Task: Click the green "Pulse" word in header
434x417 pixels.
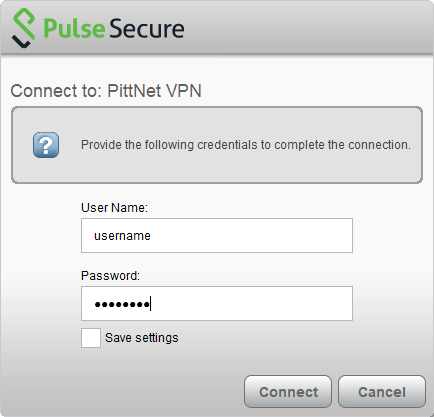Action: (x=74, y=29)
